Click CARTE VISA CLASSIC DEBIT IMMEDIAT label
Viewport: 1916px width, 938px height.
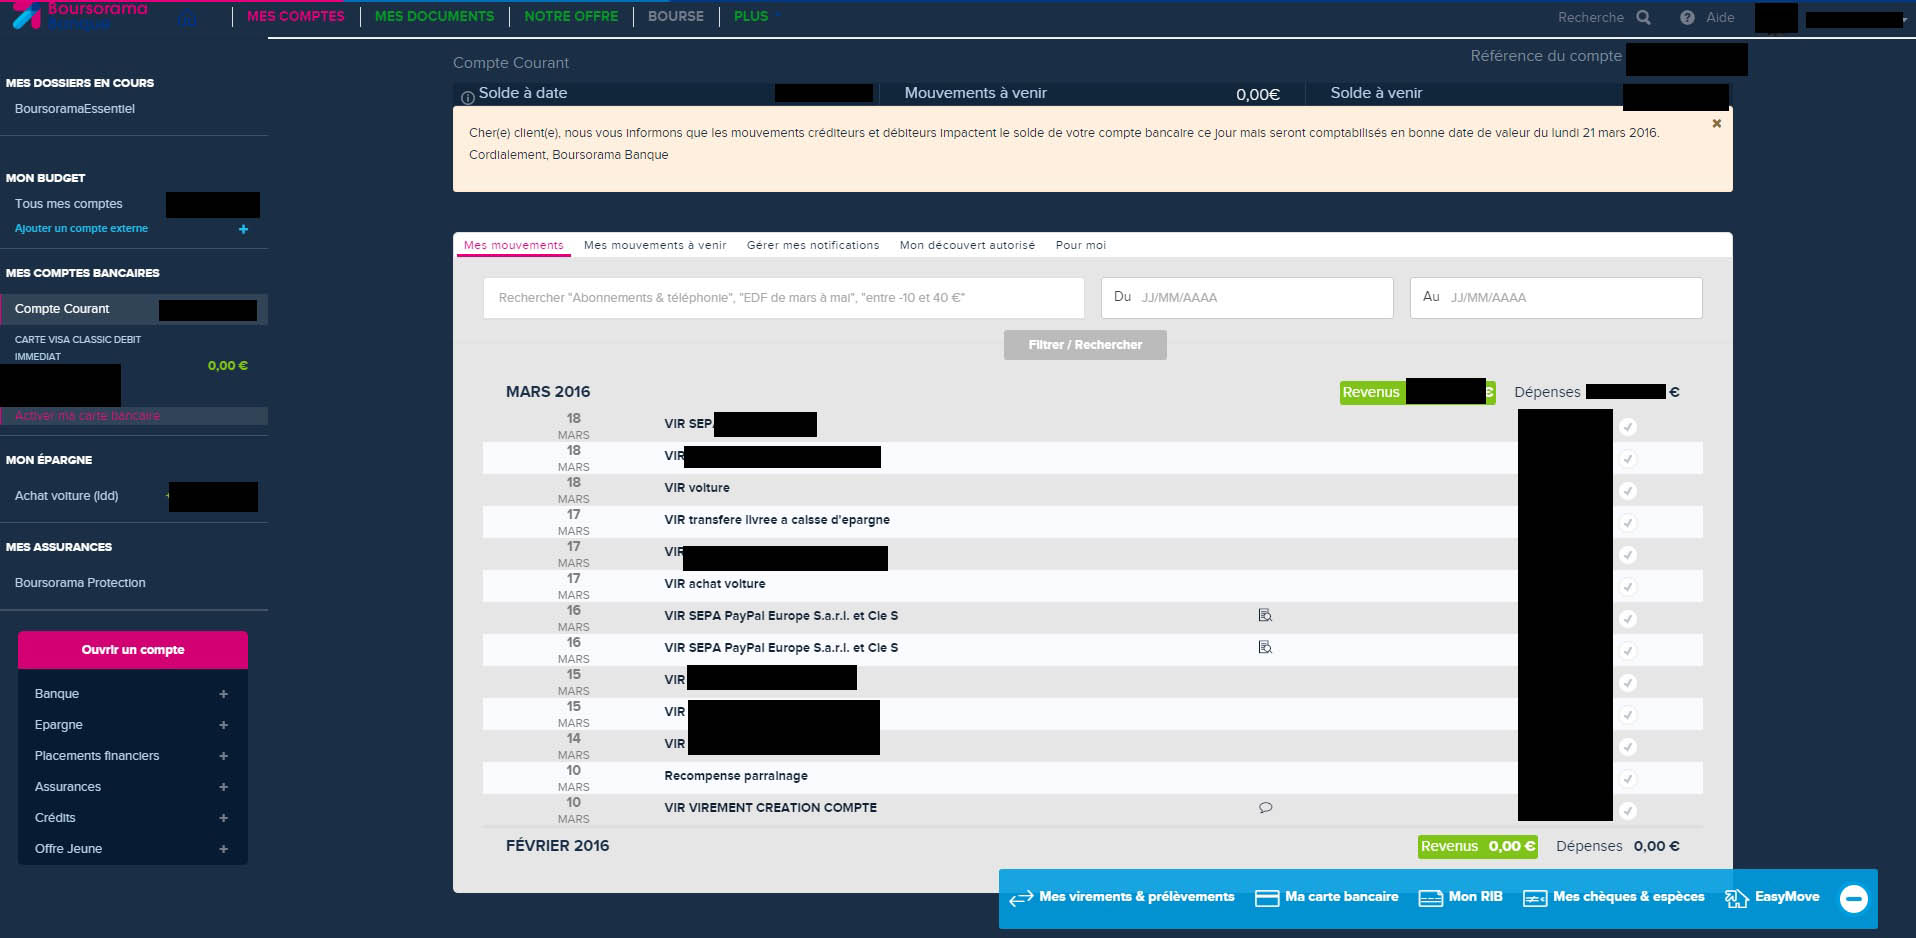pyautogui.click(x=78, y=348)
